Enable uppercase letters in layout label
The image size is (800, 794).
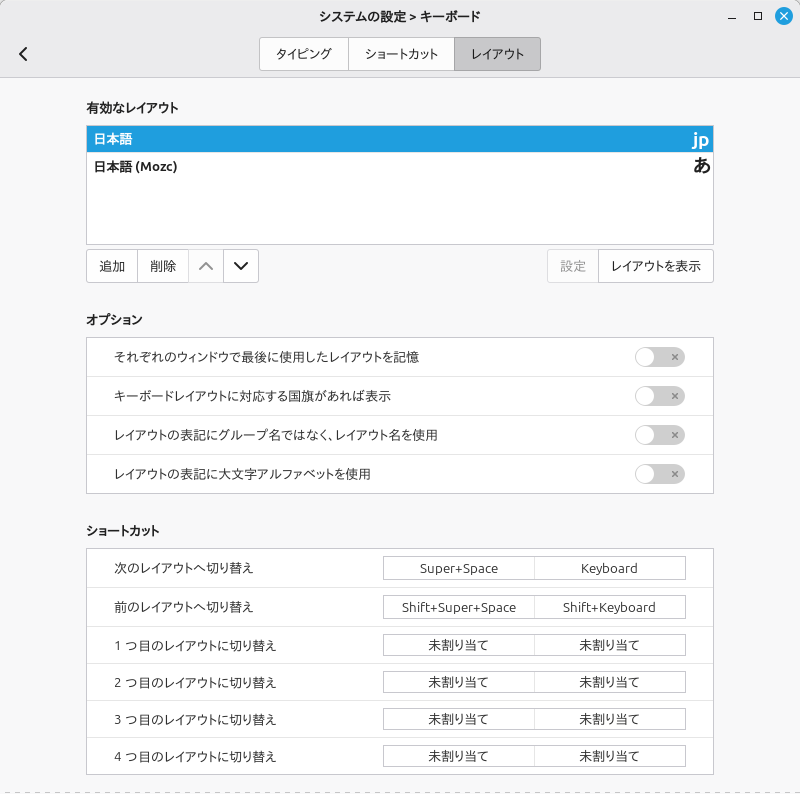click(x=660, y=474)
